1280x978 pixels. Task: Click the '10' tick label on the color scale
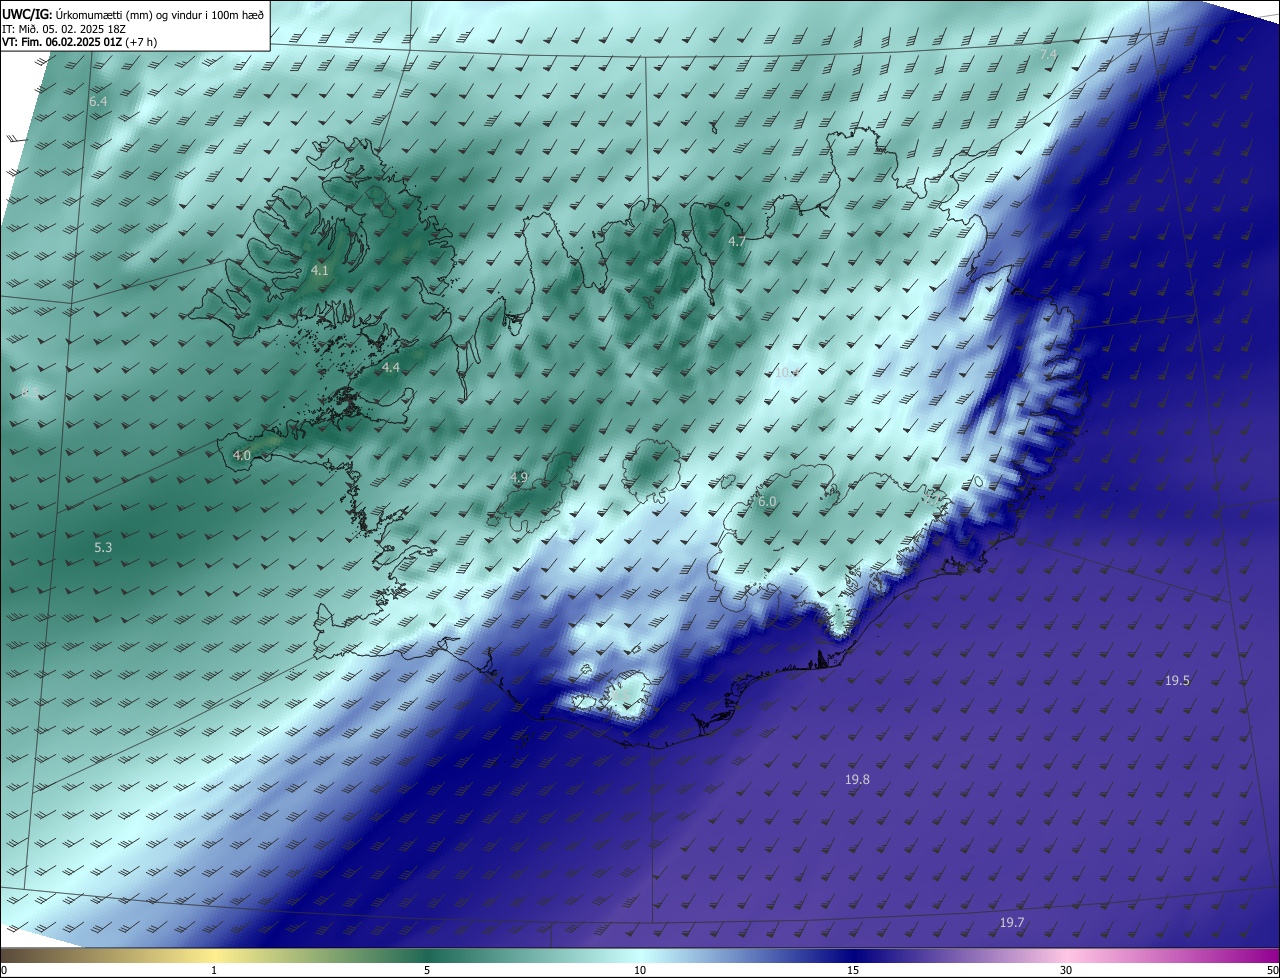point(640,970)
